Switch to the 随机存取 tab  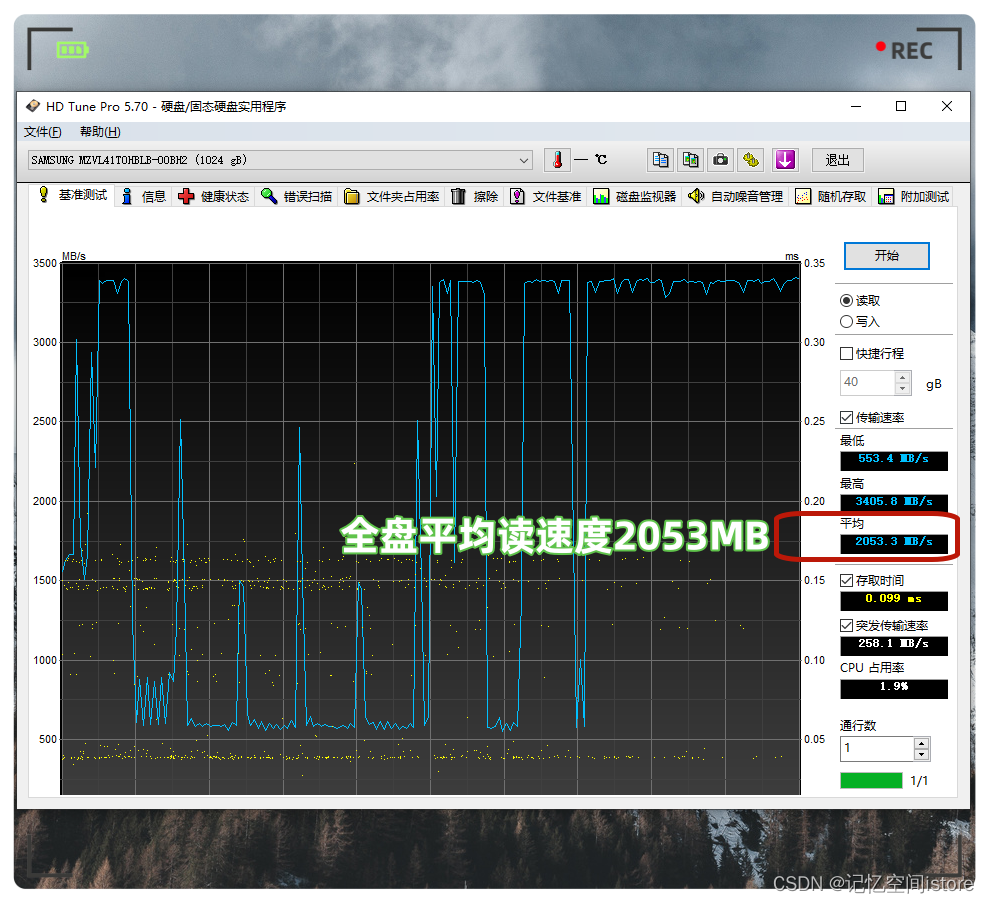point(831,197)
